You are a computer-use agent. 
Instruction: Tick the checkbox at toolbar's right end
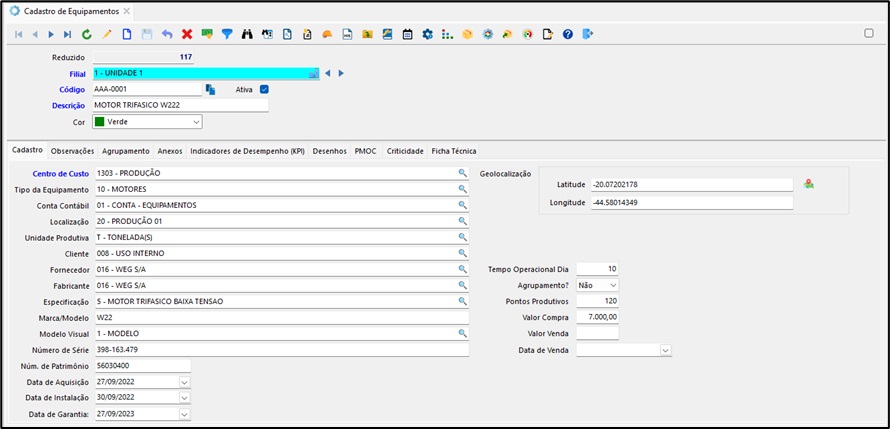(869, 33)
